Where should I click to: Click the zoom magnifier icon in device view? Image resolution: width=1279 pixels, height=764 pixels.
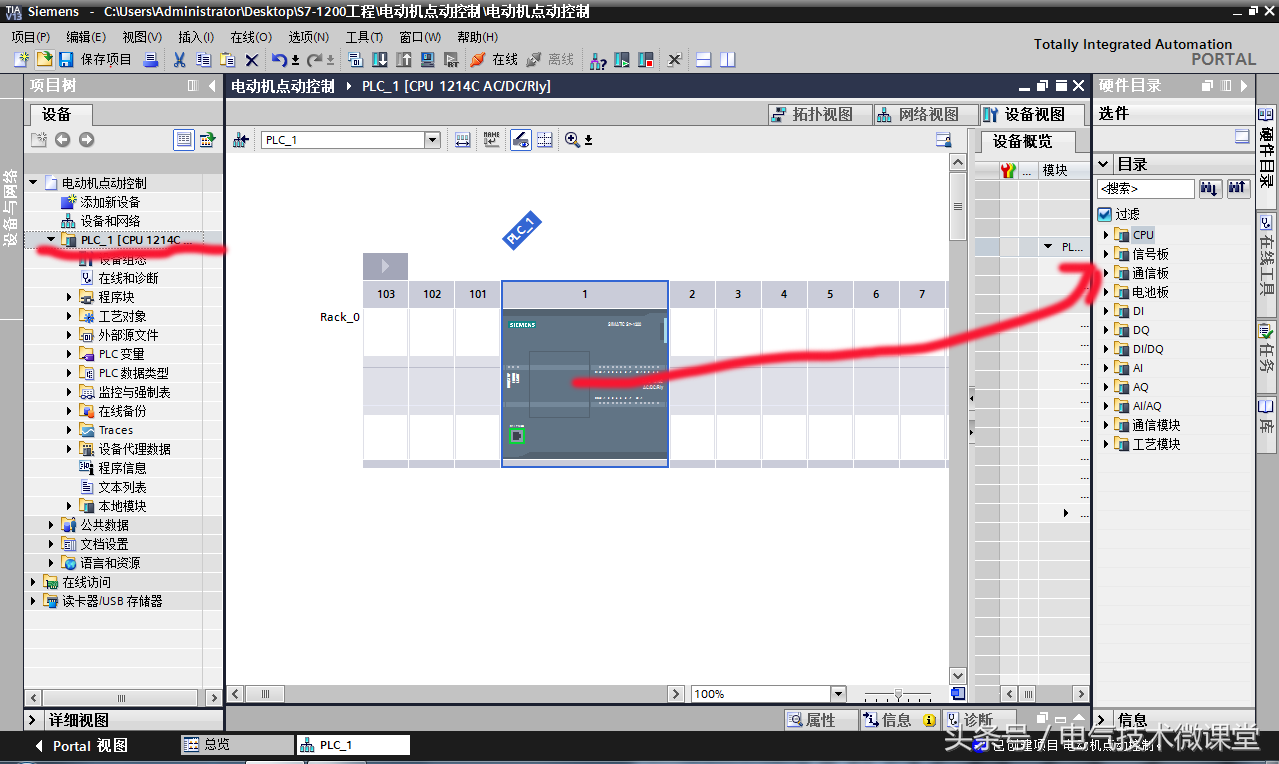[x=572, y=140]
